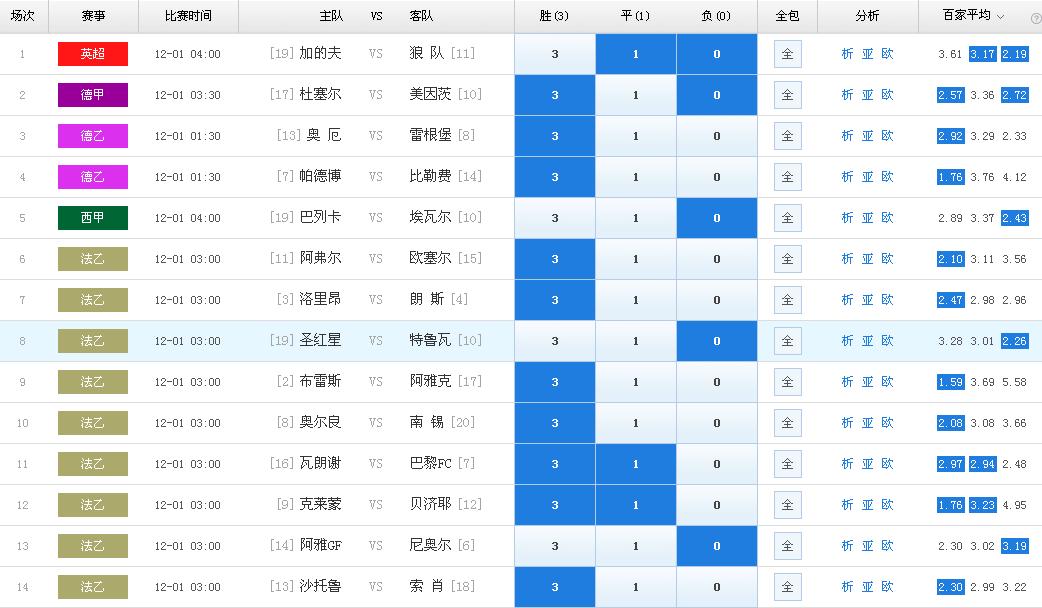This screenshot has height=608, width=1042.
Task: Click the 胜(3) column header
Action: click(554, 16)
